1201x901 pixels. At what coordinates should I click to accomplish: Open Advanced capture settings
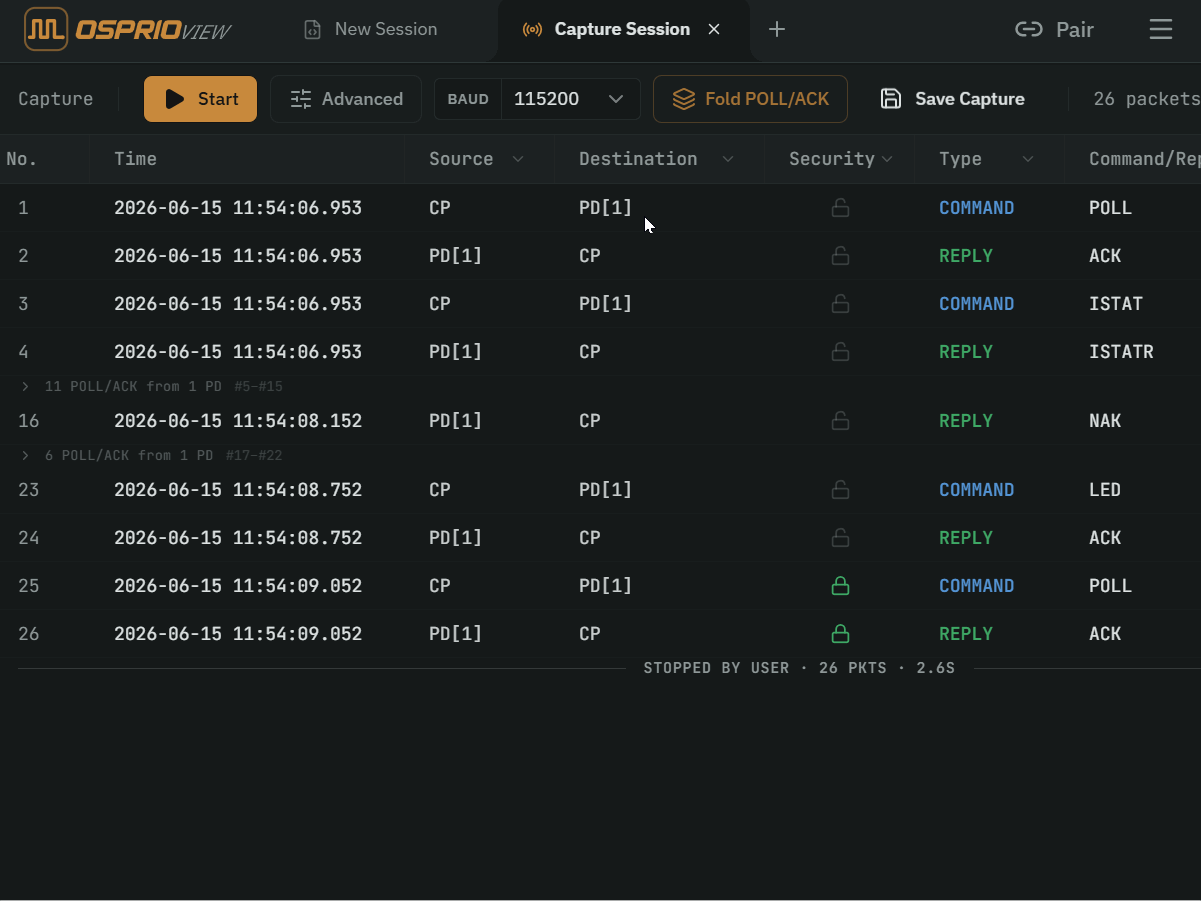tap(346, 99)
